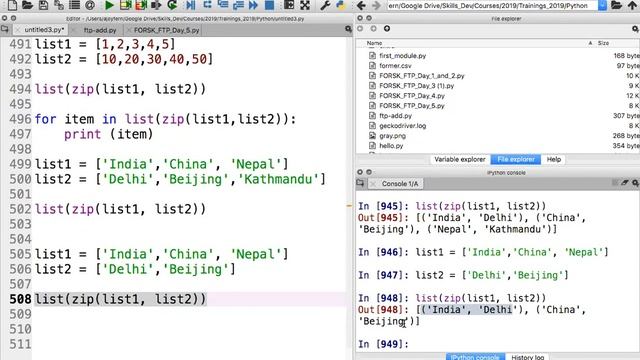
Task: Open the Help tab
Action: (553, 159)
